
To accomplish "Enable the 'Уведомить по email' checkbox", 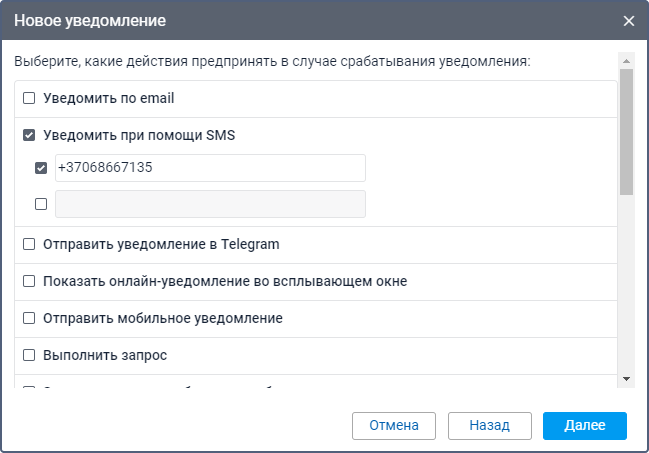I will pos(29,99).
